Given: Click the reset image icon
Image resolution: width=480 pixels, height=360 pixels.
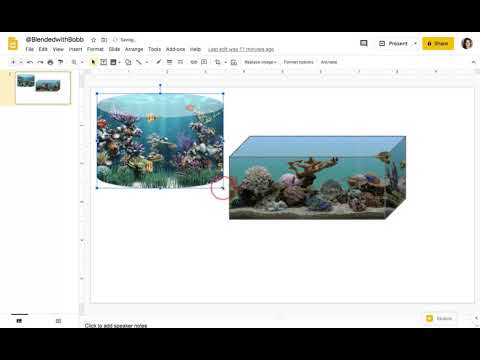Looking at the screenshot, I should pos(234,62).
